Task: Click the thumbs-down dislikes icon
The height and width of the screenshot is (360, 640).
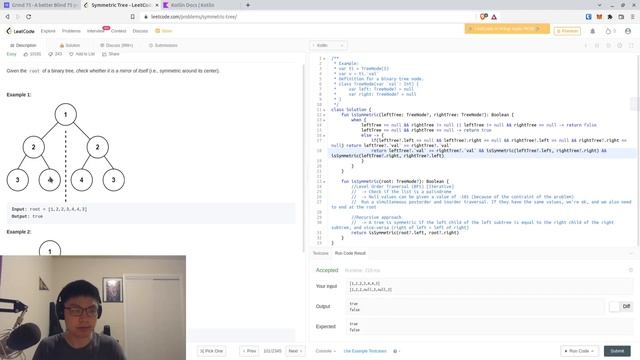Action: (51, 54)
